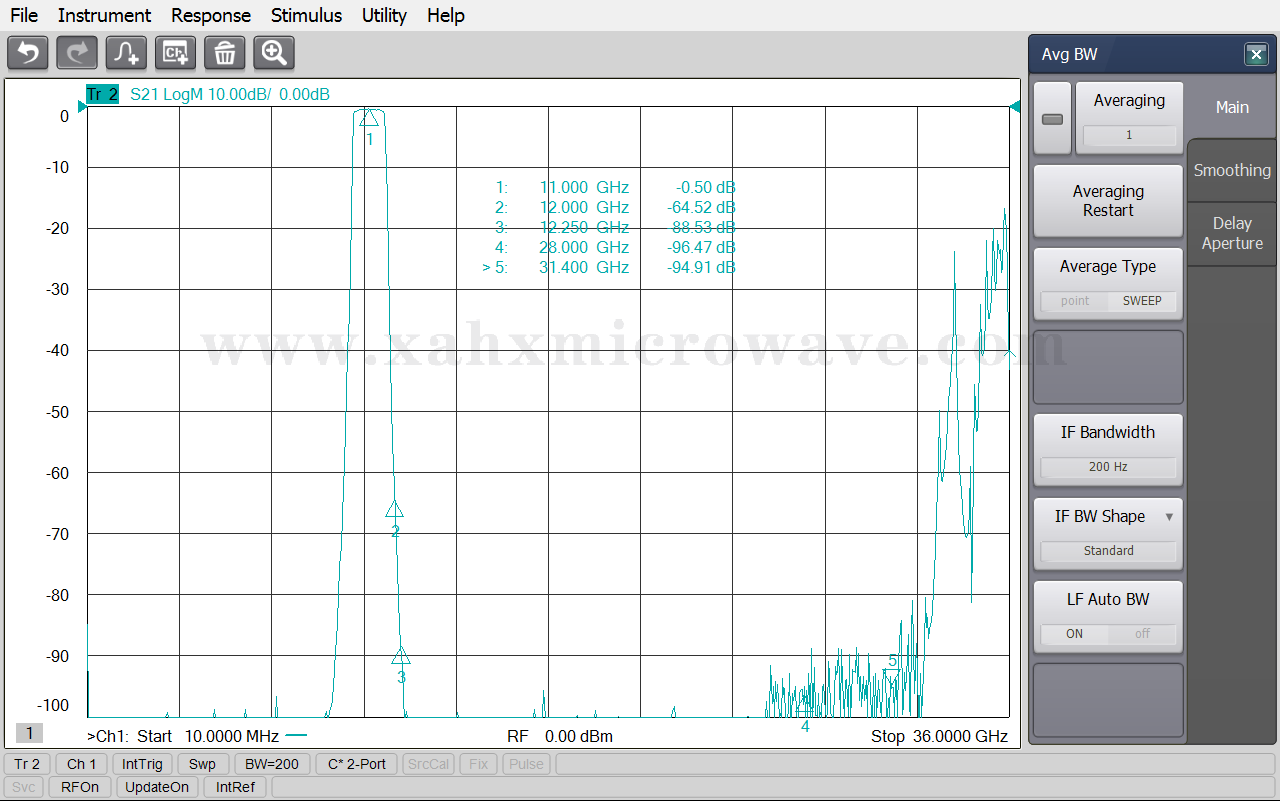Open the IF BW Shape dropdown

pos(1108,534)
